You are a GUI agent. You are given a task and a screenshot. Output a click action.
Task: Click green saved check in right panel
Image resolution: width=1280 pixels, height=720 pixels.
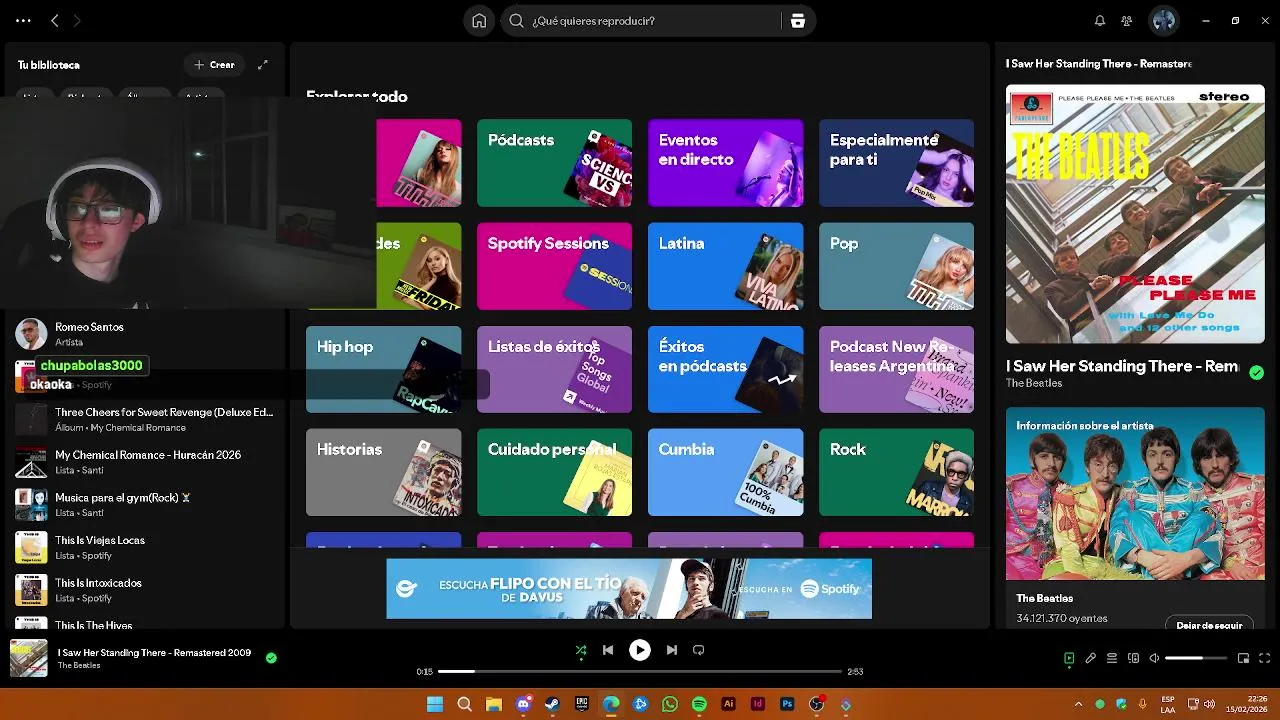pos(1256,372)
